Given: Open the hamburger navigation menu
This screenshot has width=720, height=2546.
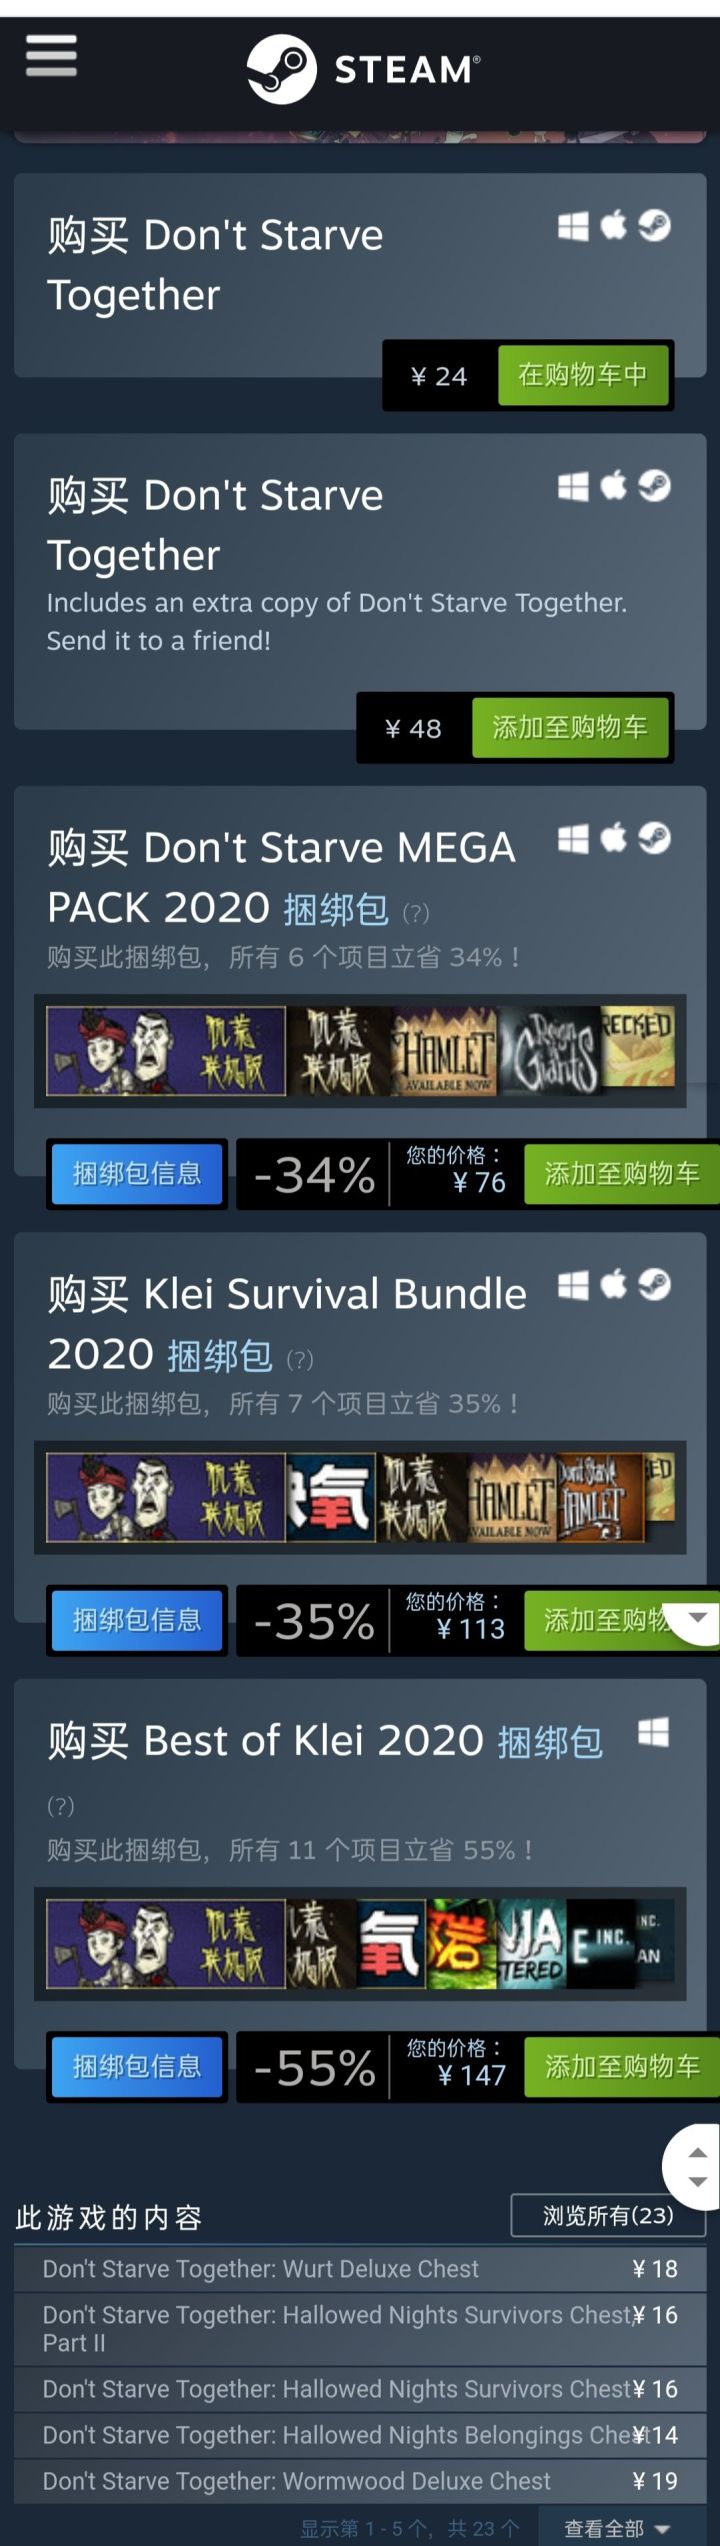Looking at the screenshot, I should (51, 56).
